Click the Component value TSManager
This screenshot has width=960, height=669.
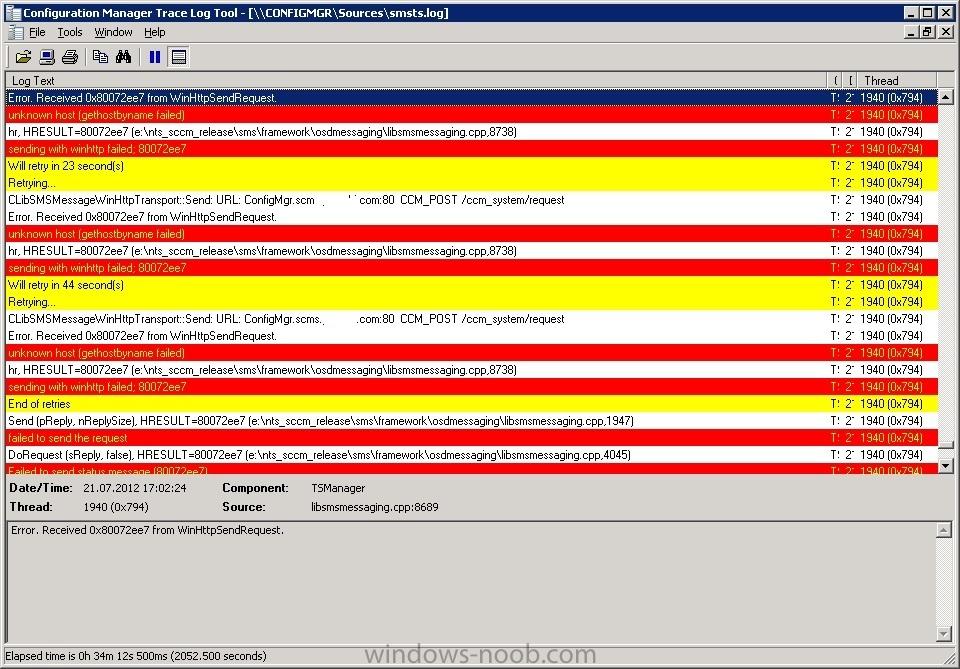[338, 488]
